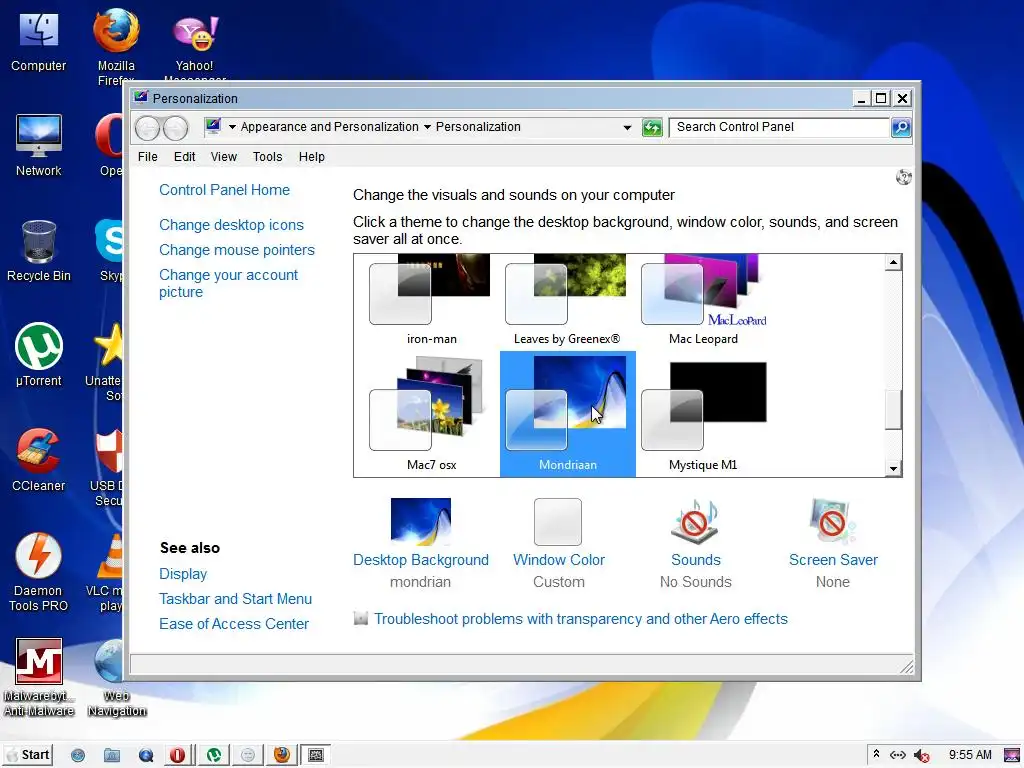Open the Display link

(x=183, y=574)
